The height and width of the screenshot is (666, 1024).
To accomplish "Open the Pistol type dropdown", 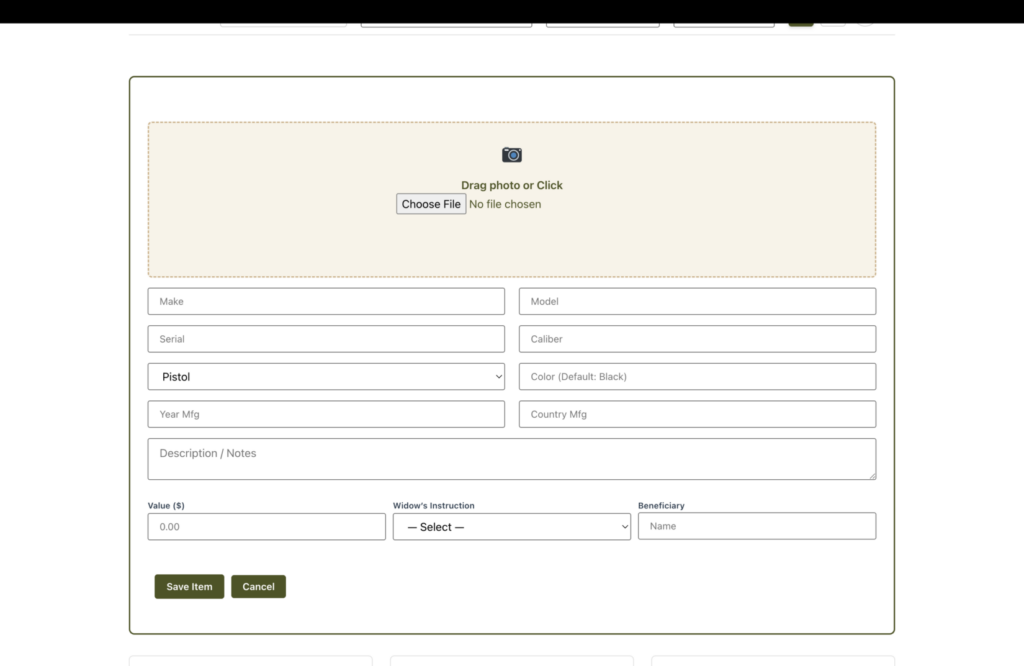I will point(326,377).
